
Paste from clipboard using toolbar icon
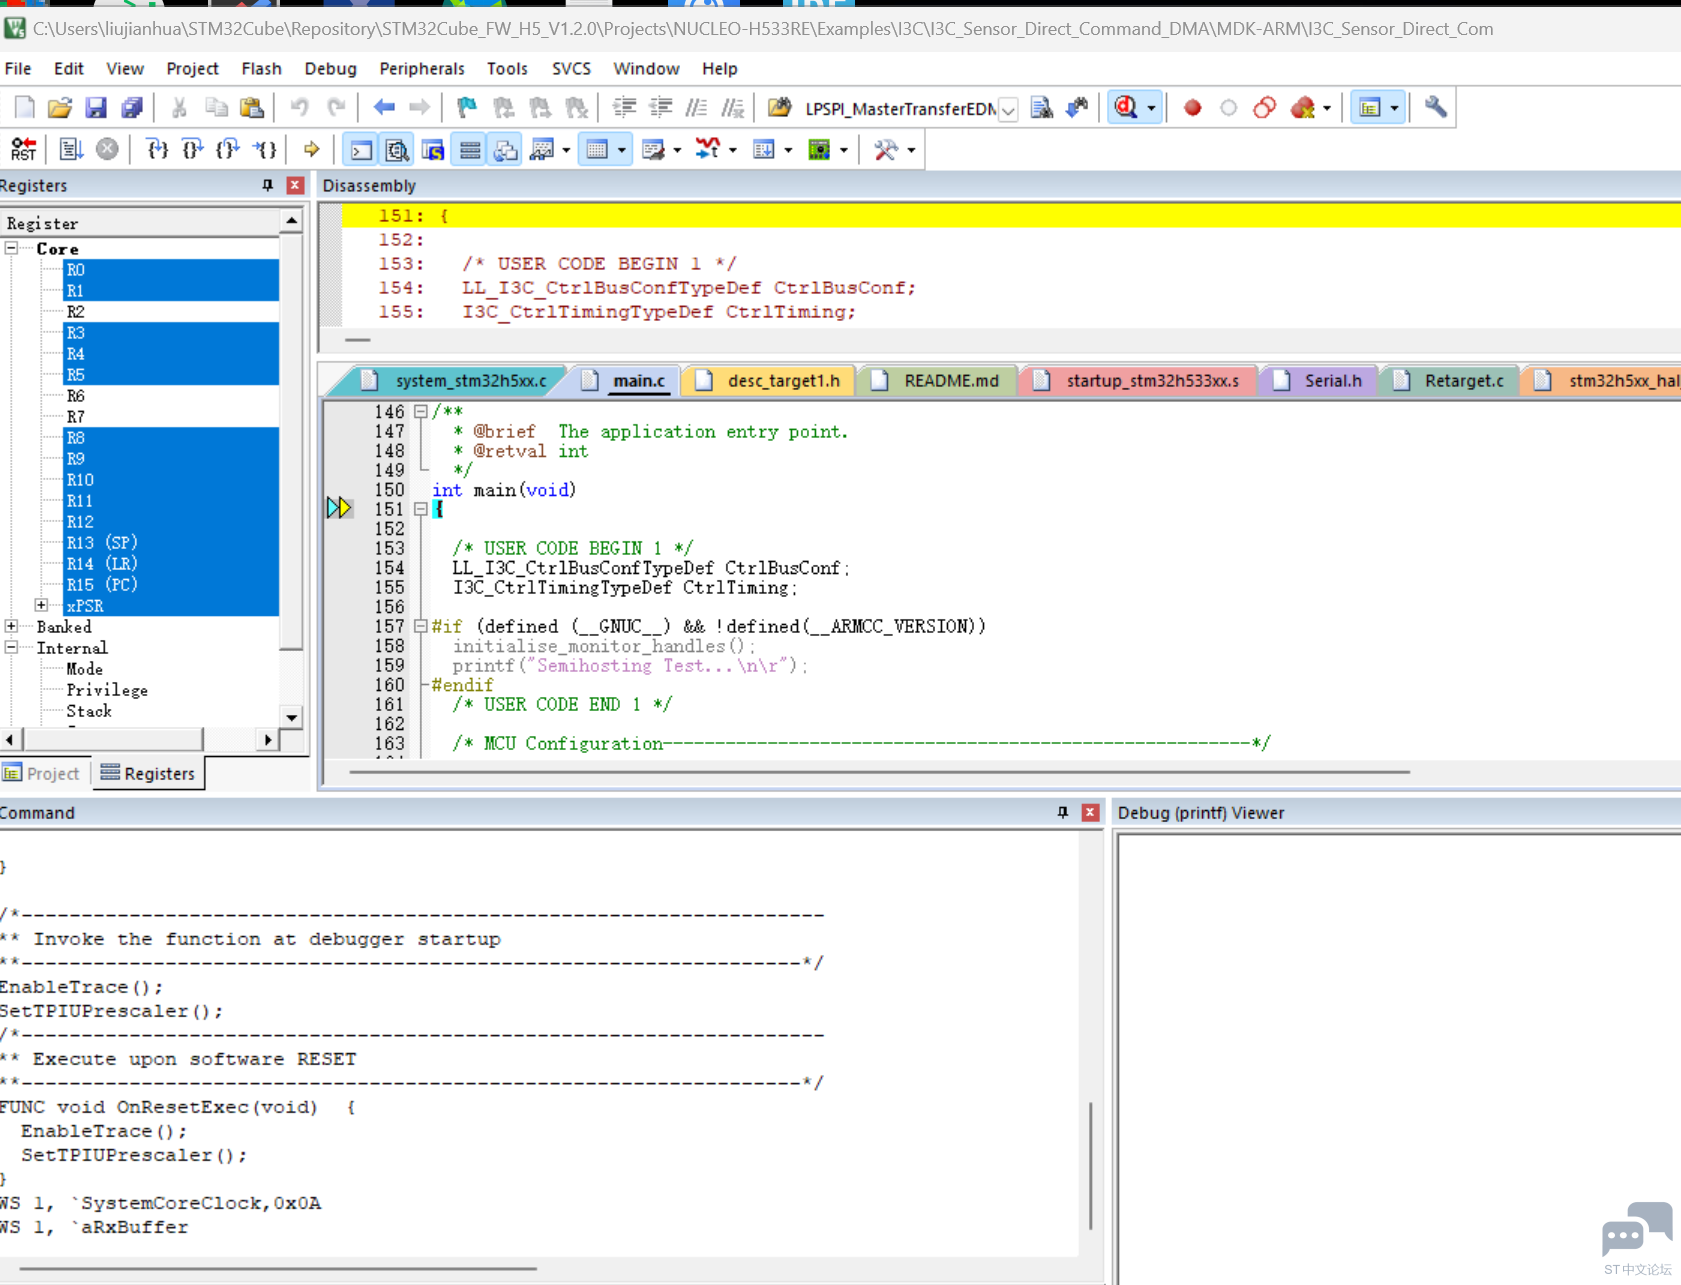click(x=252, y=107)
